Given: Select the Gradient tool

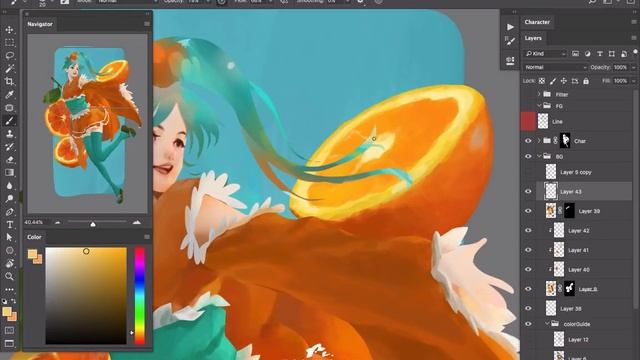Looking at the screenshot, I should pos(9,173).
